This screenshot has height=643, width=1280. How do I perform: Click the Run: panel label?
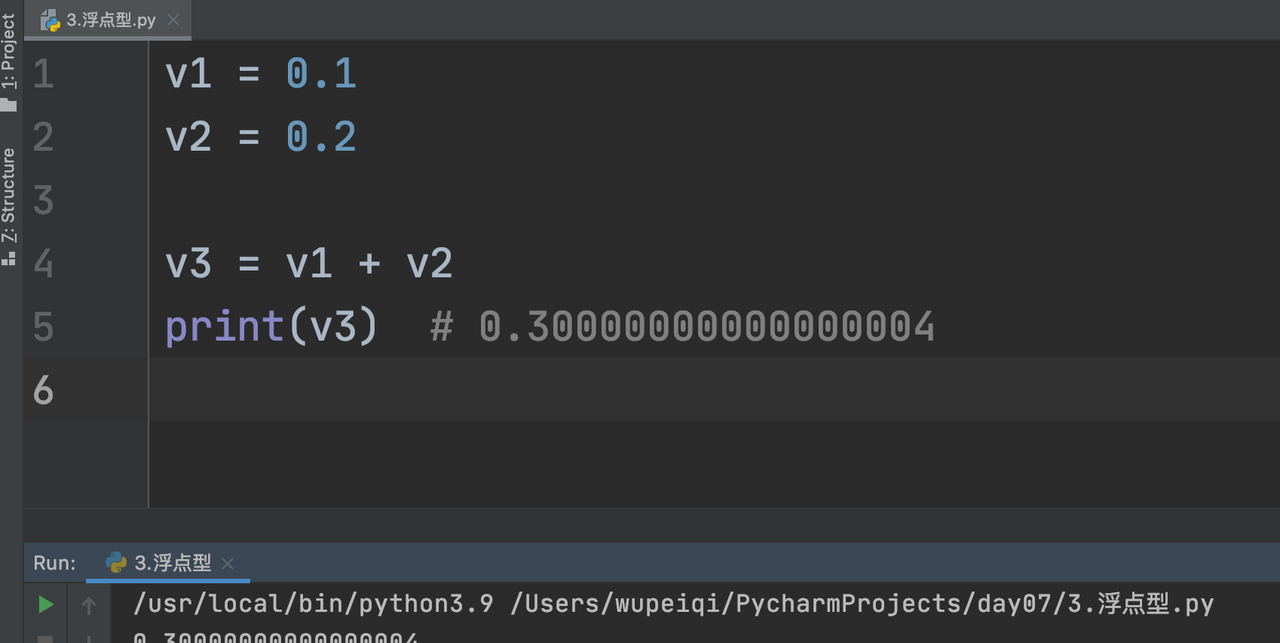54,563
